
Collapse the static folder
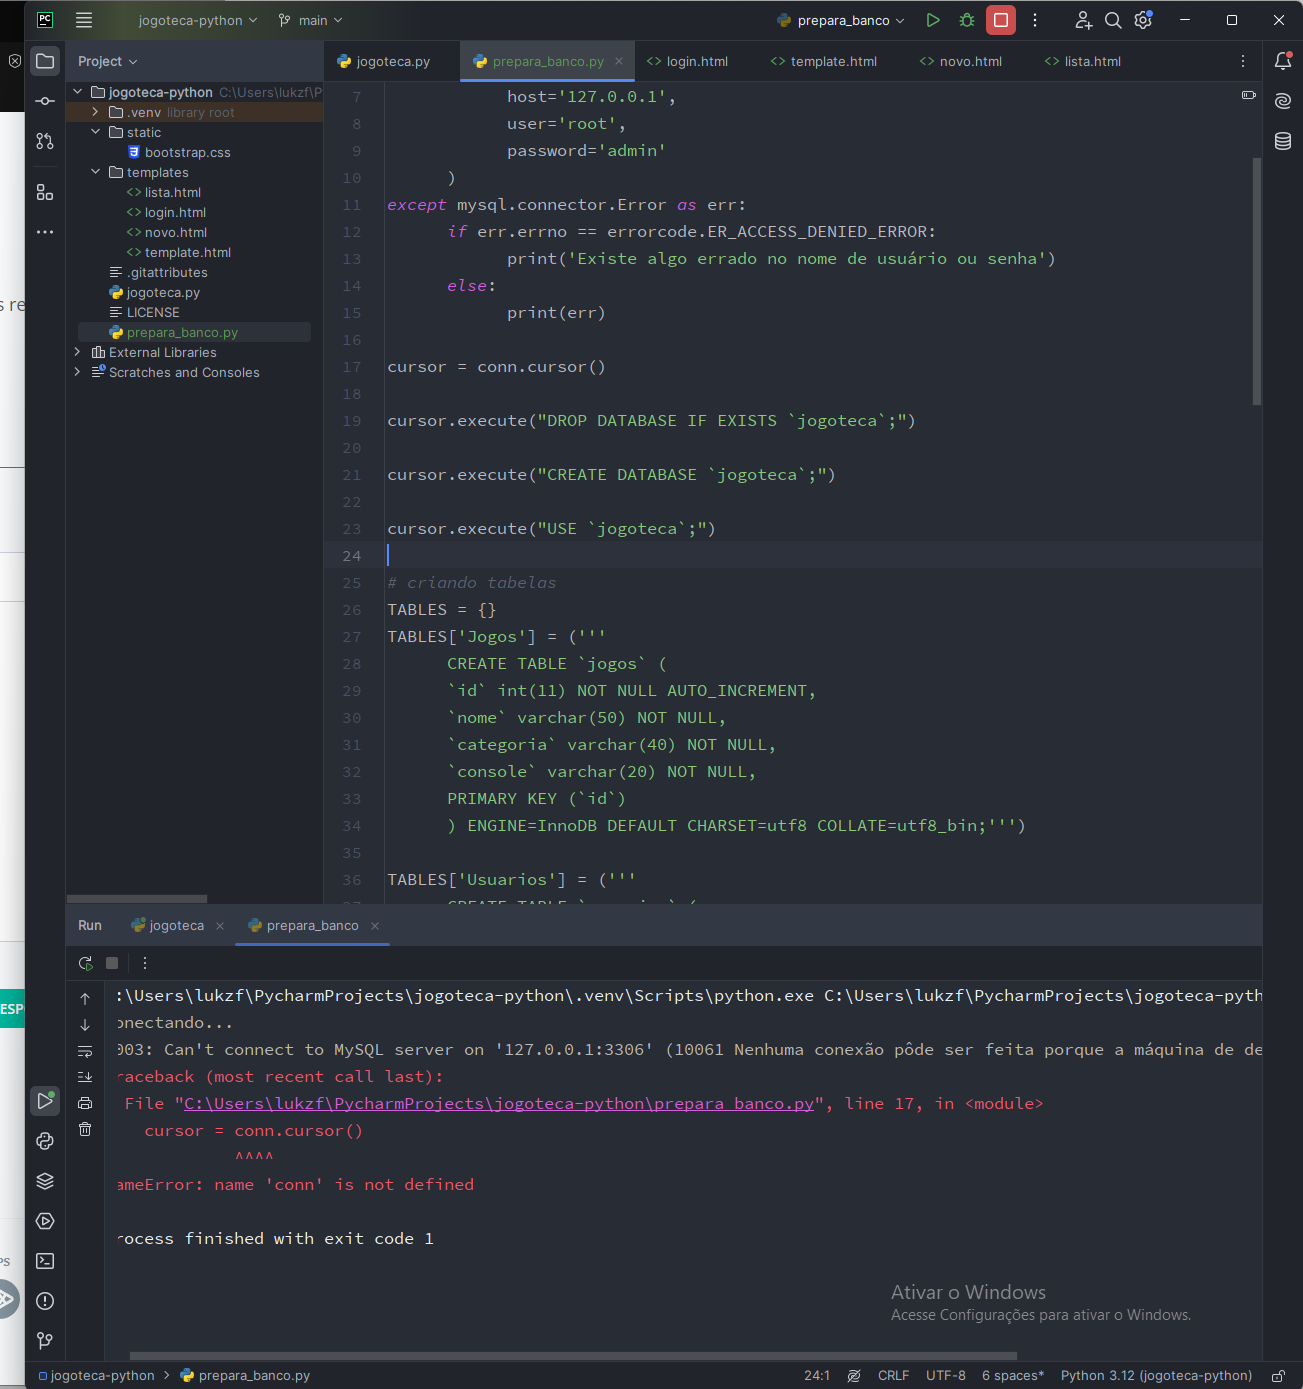96,132
